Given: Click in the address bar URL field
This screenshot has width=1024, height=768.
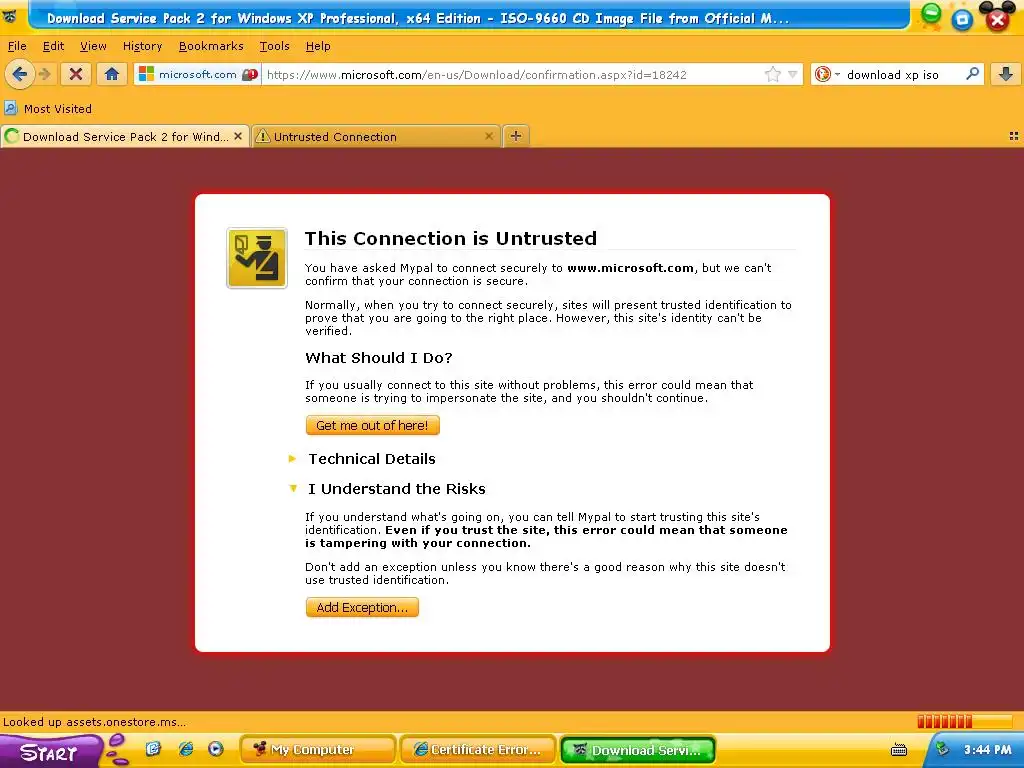Looking at the screenshot, I should [513, 74].
